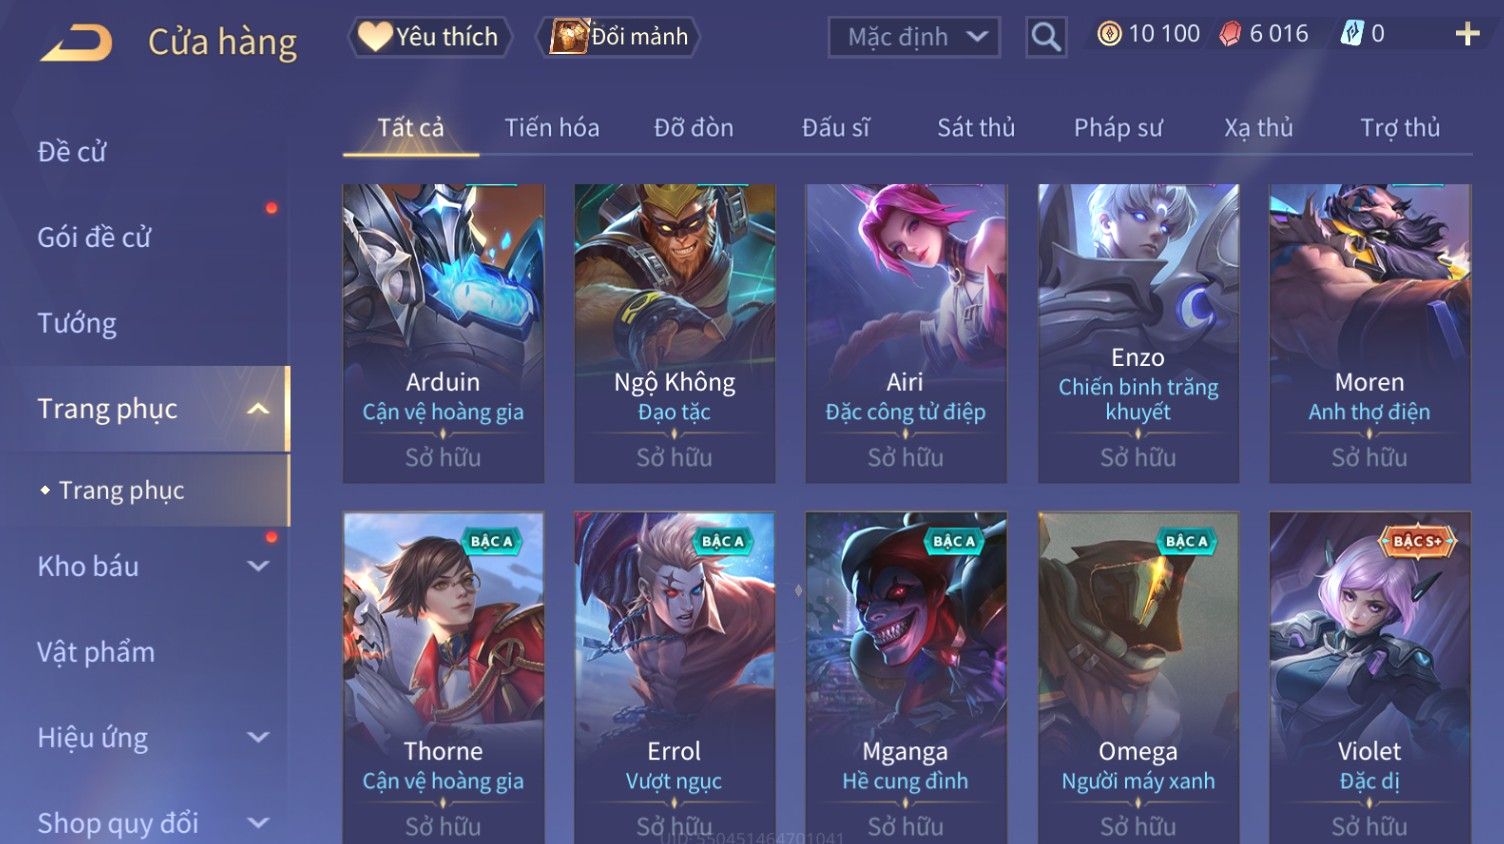Switch to the Pháp sư tab
This screenshot has width=1504, height=844.
[1118, 128]
